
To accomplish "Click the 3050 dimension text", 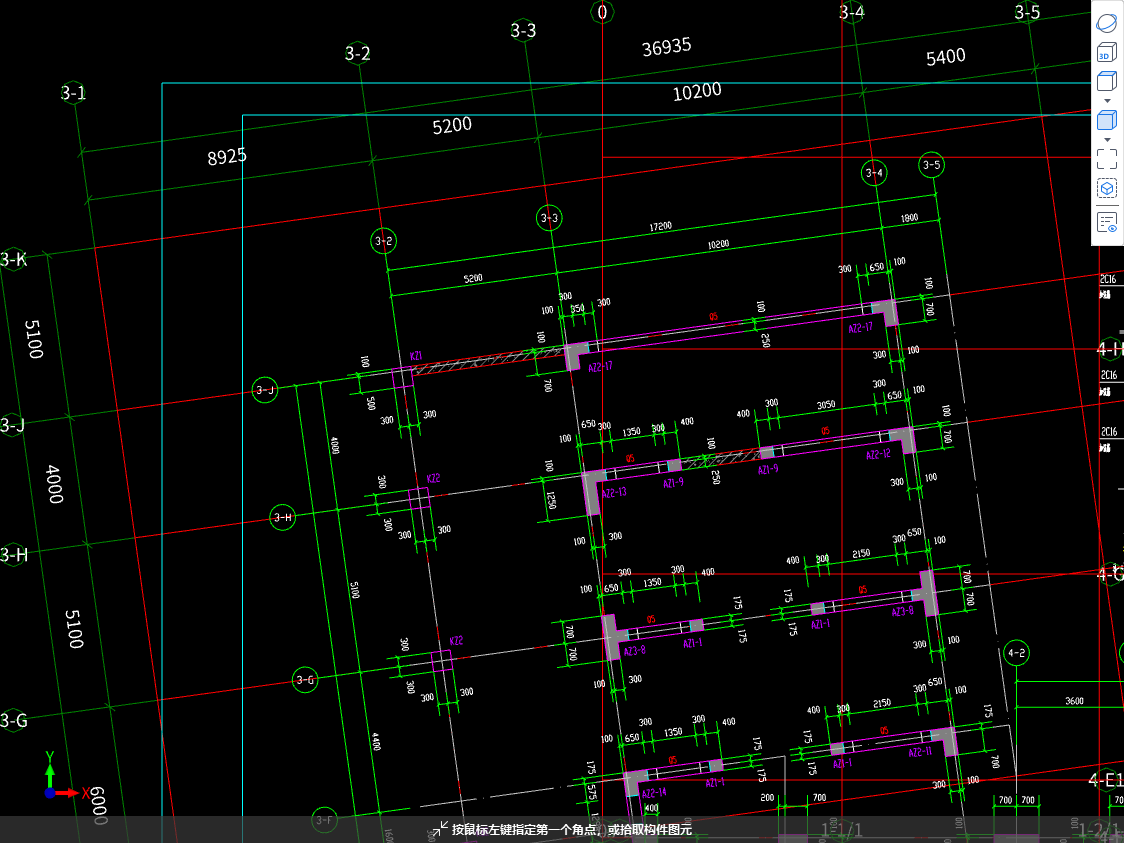I will click(826, 405).
